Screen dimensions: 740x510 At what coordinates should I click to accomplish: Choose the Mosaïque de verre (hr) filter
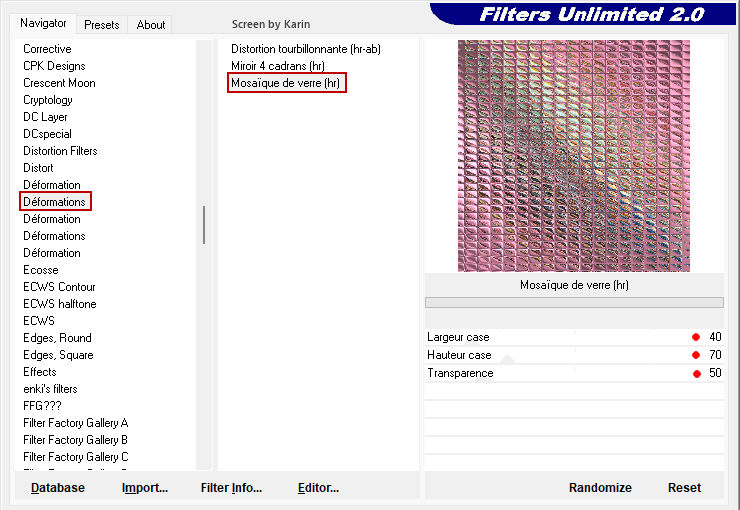pyautogui.click(x=286, y=83)
